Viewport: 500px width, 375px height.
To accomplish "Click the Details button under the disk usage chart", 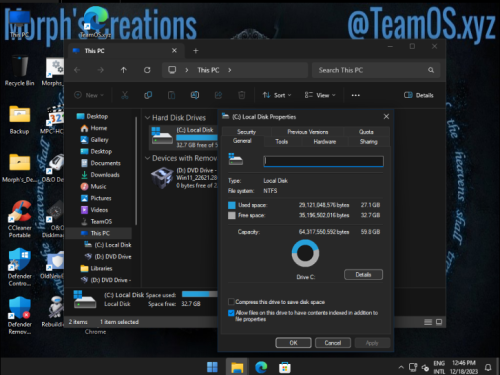I will click(363, 275).
